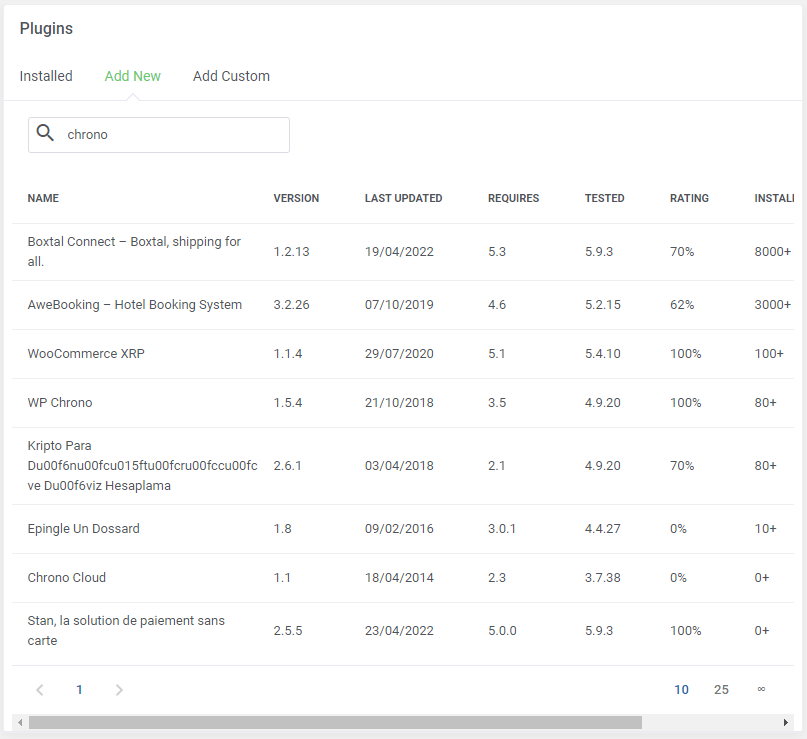
Task: Click installs 10+ cell
Action: pyautogui.click(x=765, y=529)
